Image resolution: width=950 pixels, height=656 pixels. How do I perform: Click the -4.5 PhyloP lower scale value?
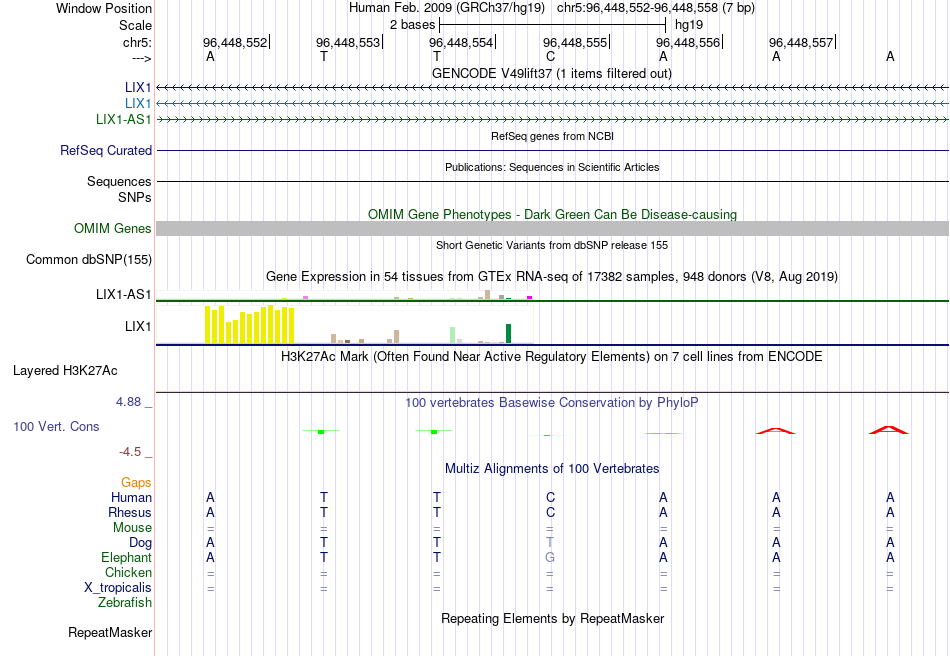pos(130,452)
